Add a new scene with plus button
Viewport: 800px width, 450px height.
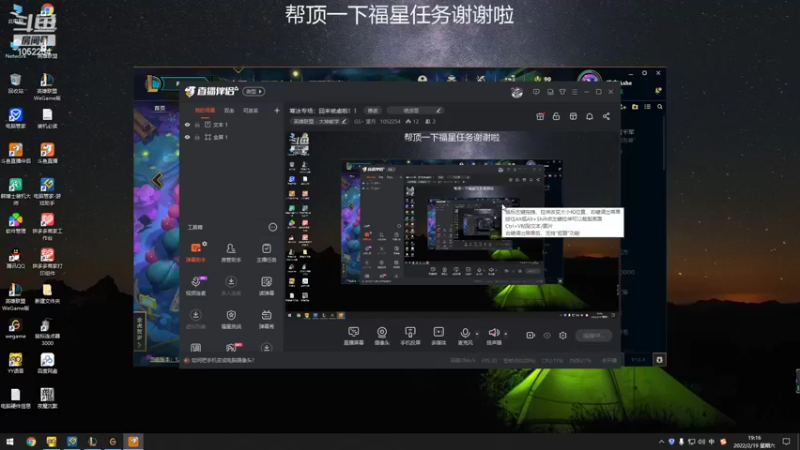[277, 110]
